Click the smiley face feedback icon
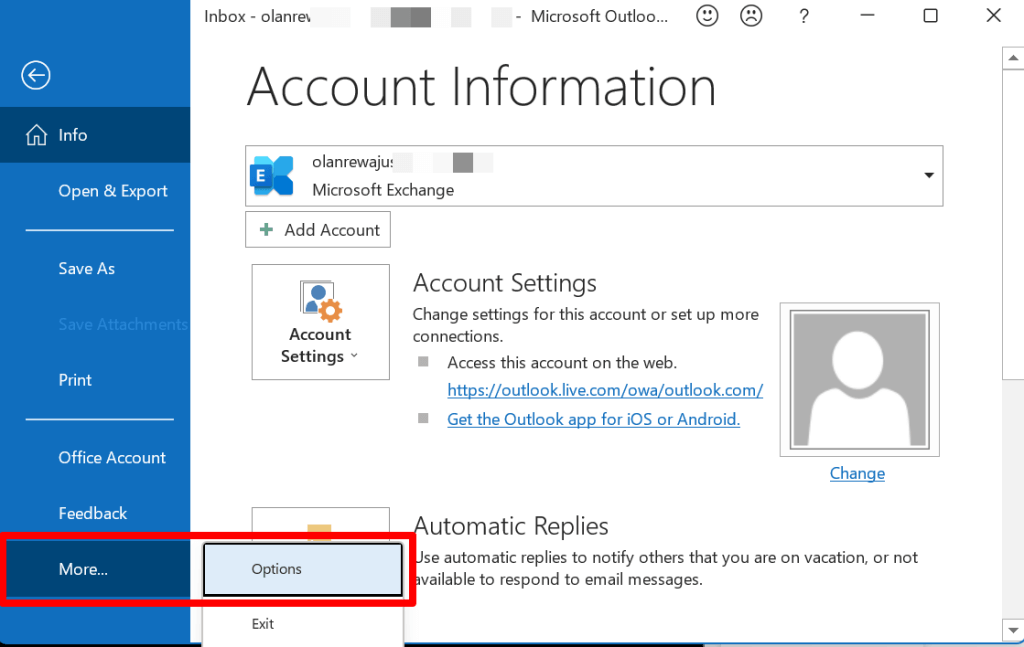The width and height of the screenshot is (1024, 647). tap(707, 16)
